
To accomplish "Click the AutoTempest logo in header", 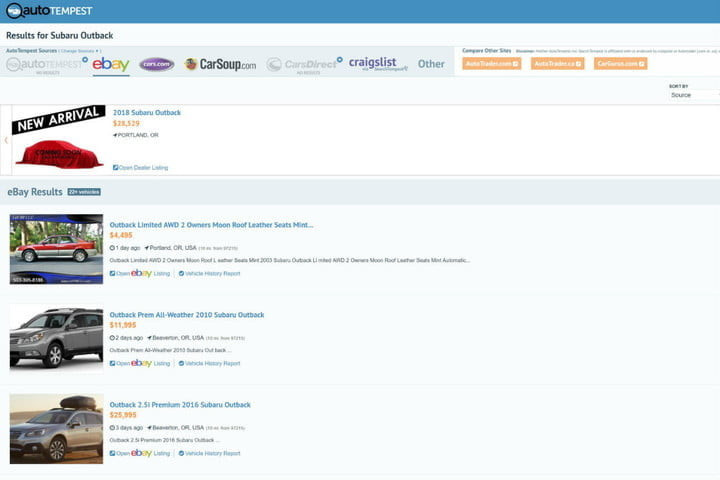I will click(x=49, y=11).
